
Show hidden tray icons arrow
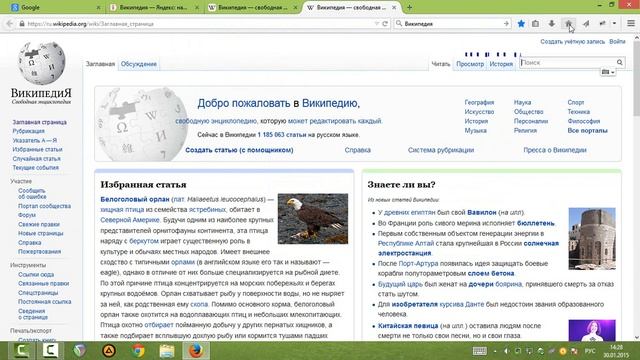coord(495,351)
